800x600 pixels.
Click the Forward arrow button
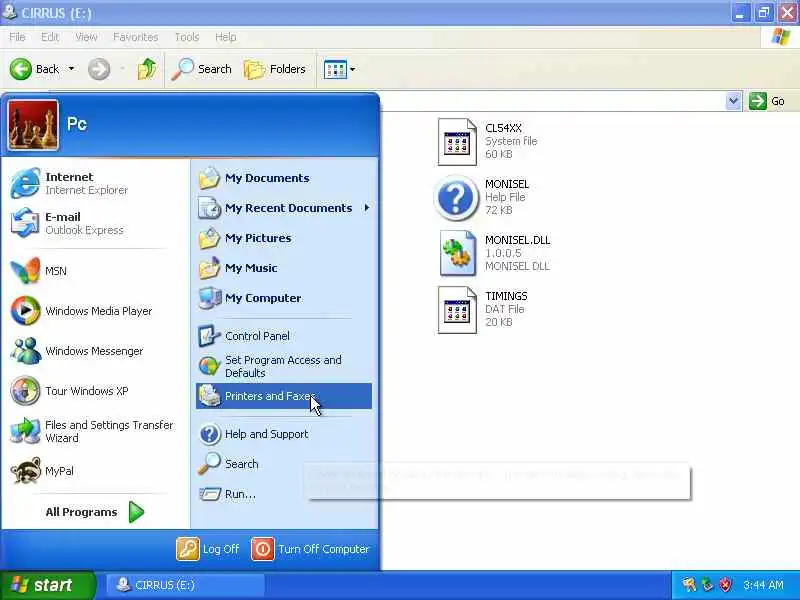click(x=99, y=69)
